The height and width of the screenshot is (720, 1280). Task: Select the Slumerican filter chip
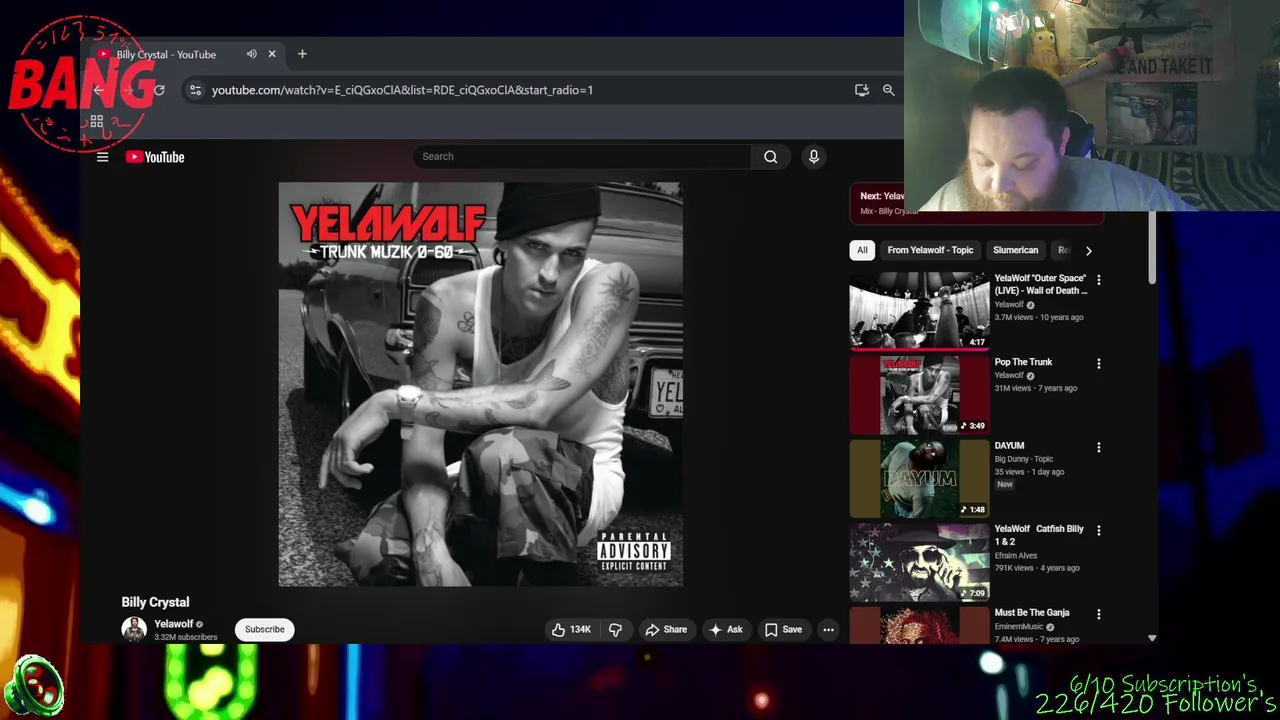[1015, 250]
